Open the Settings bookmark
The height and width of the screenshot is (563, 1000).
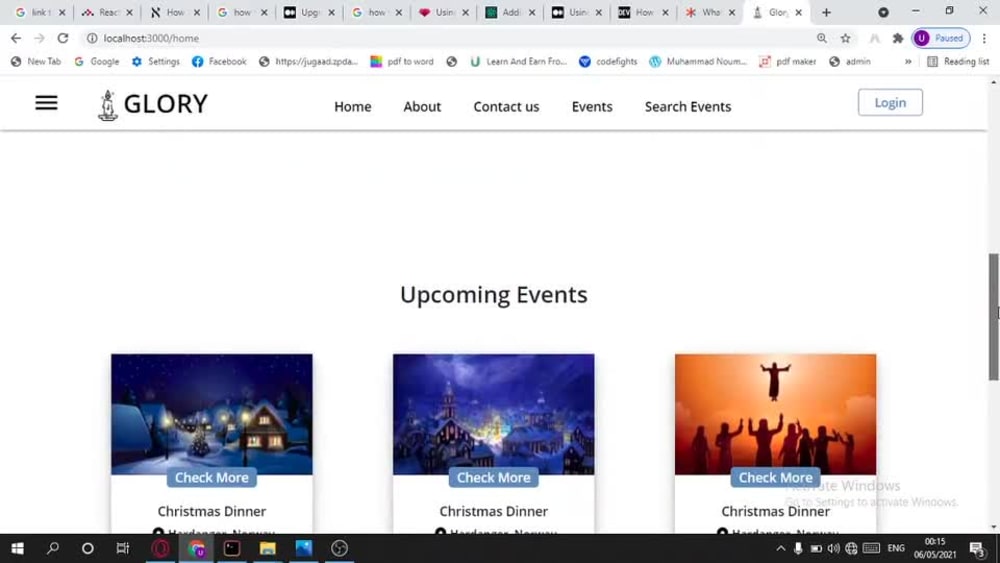[156, 62]
